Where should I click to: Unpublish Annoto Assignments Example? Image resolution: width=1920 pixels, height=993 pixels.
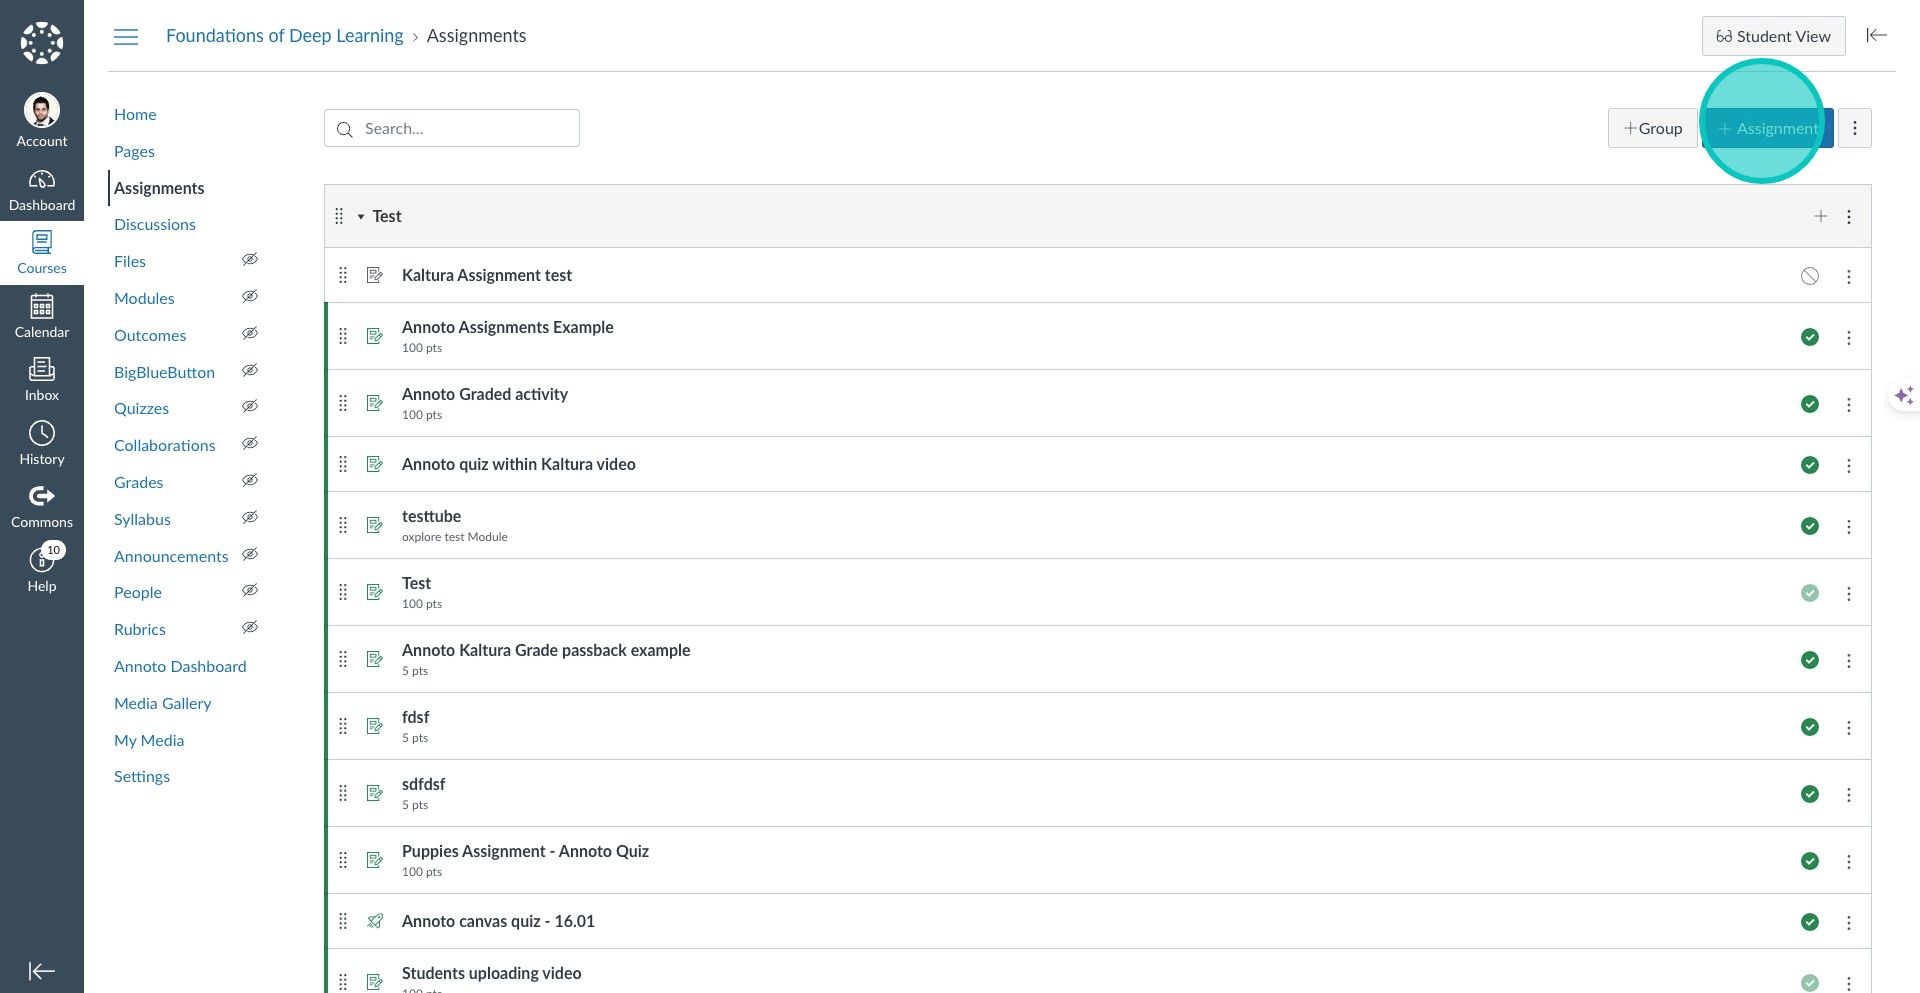coord(1809,337)
